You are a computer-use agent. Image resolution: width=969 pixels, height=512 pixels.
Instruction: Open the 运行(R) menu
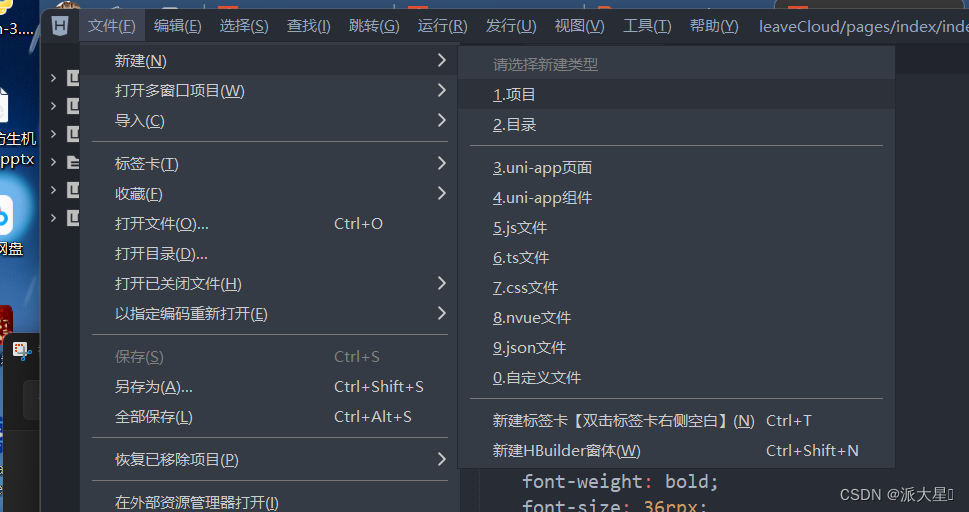click(x=442, y=26)
